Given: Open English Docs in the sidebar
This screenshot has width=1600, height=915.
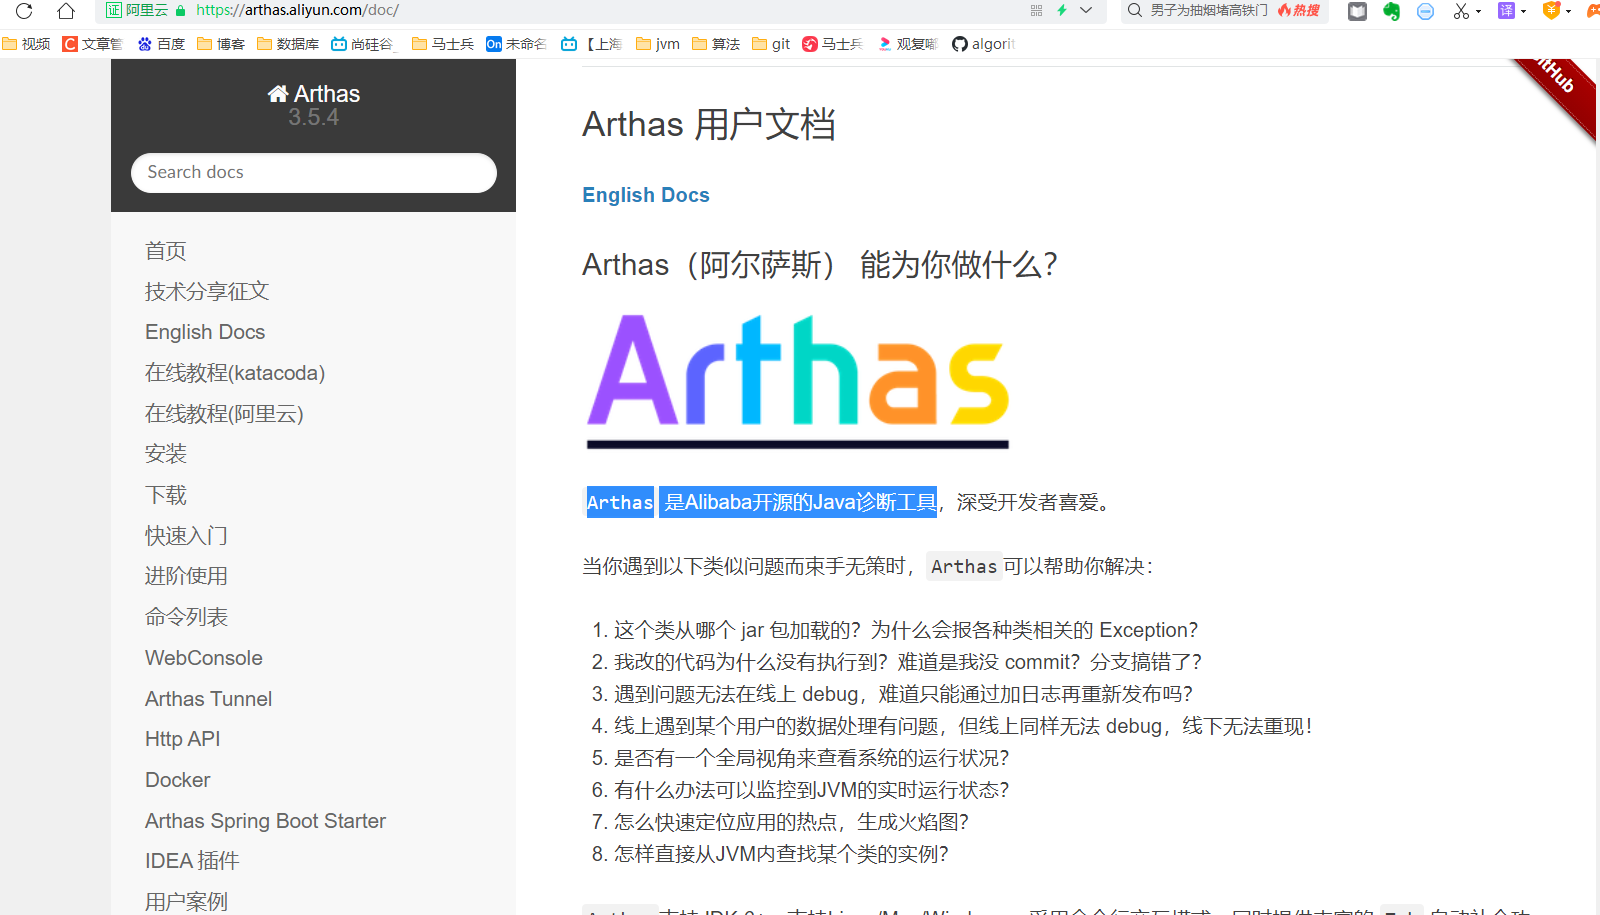Looking at the screenshot, I should [x=205, y=332].
